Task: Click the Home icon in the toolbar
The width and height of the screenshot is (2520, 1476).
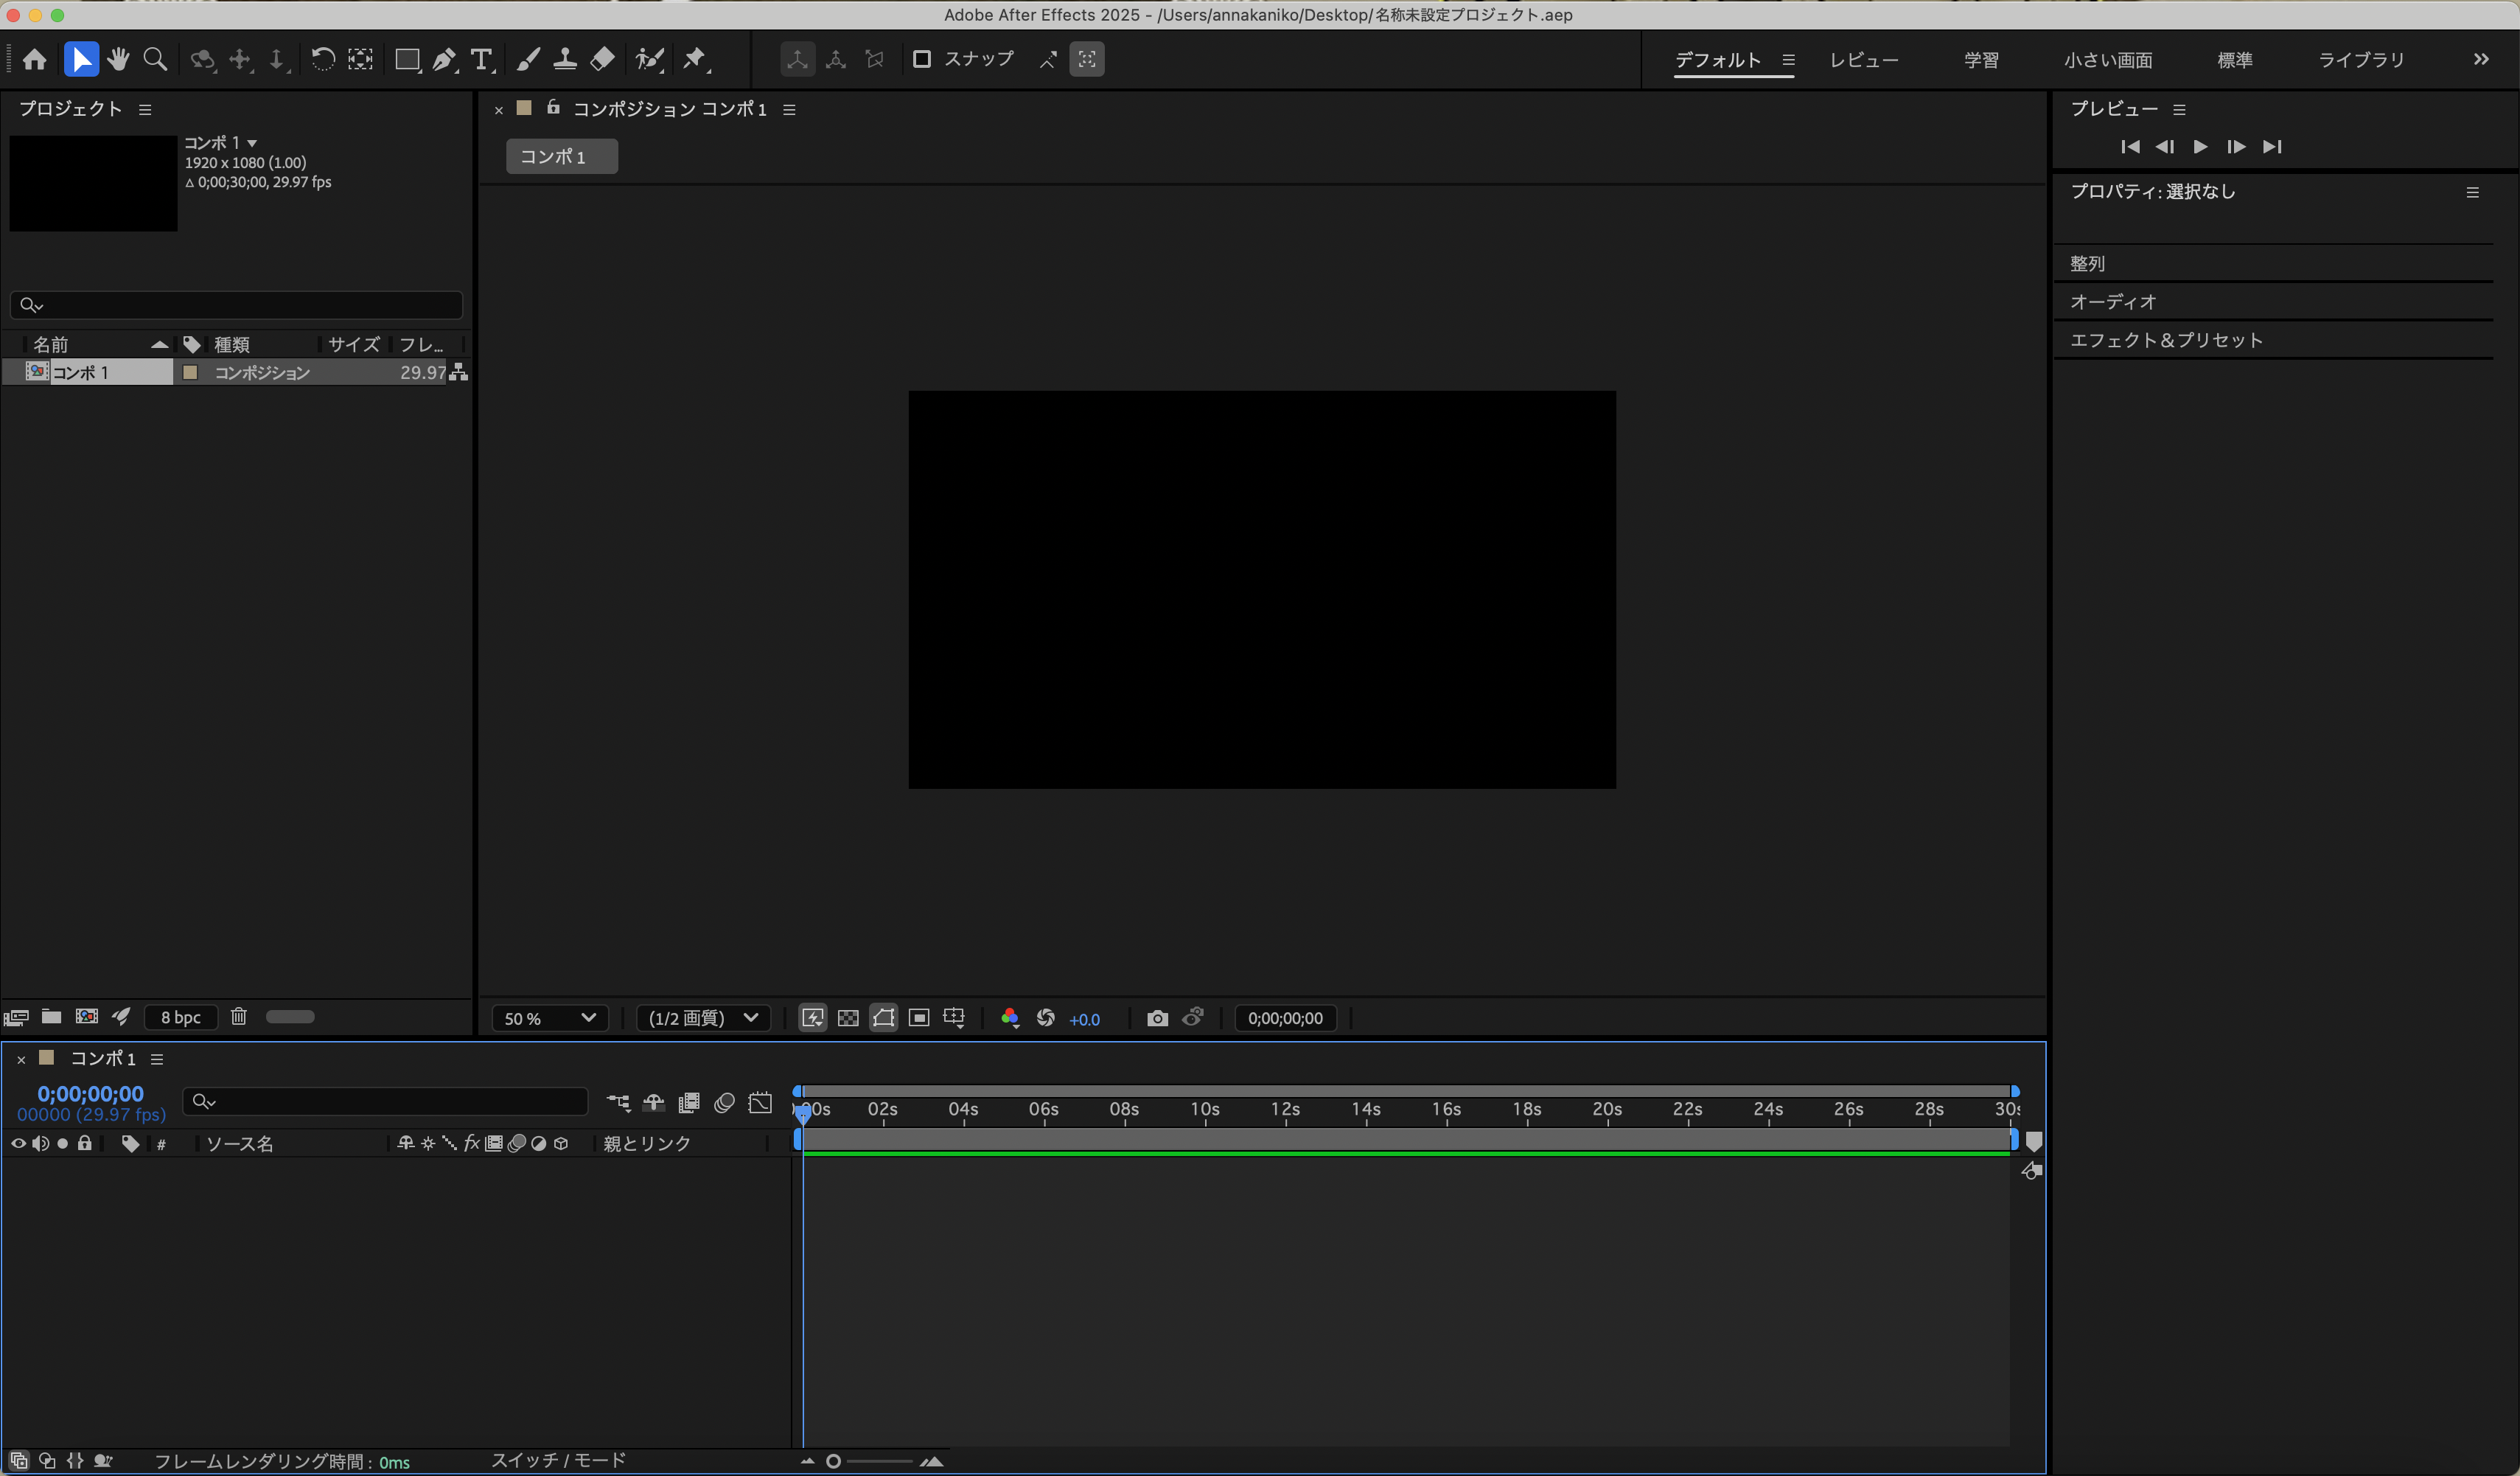Action: 35,60
